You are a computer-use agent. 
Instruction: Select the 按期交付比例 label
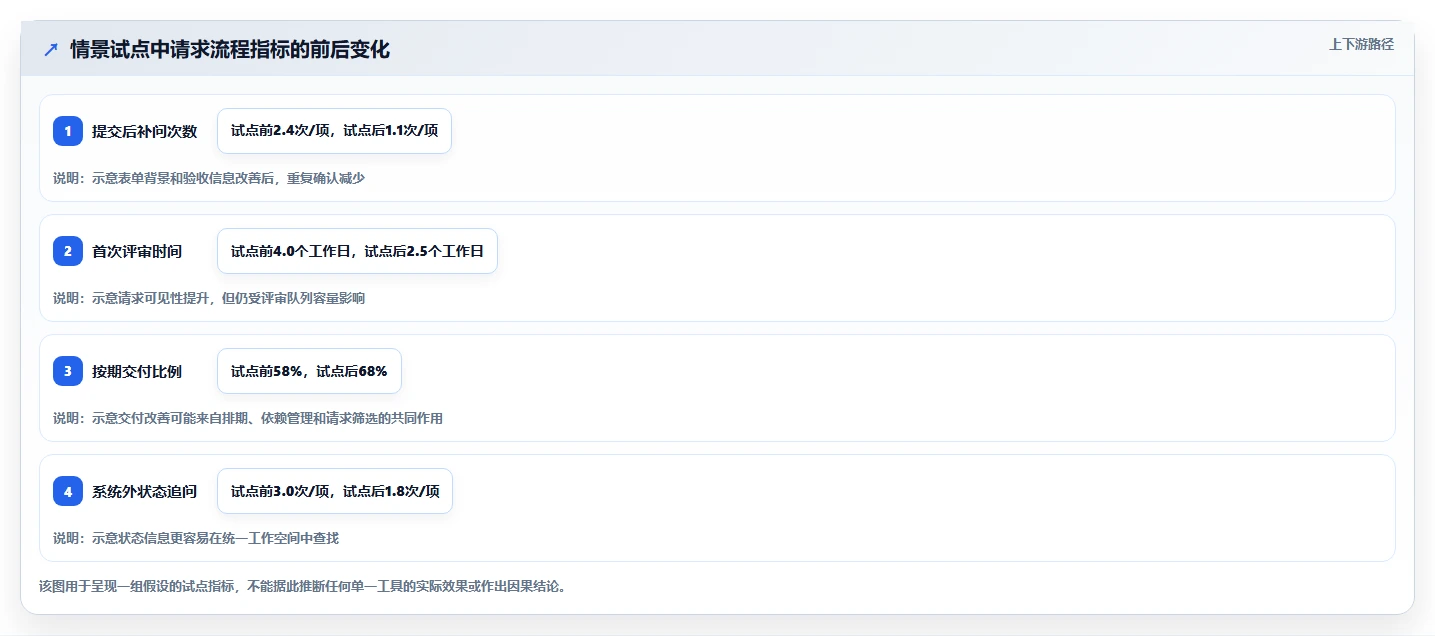pyautogui.click(x=137, y=371)
